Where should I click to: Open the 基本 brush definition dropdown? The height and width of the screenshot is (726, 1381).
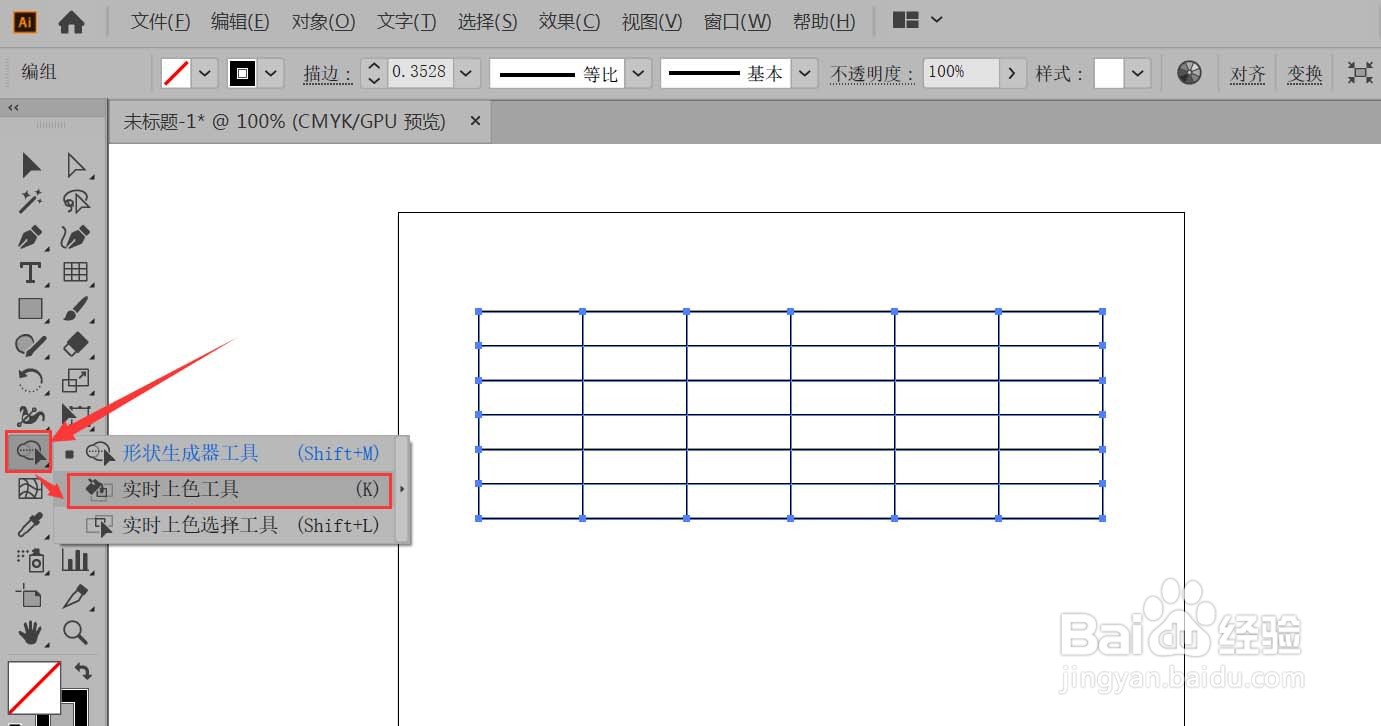coord(804,73)
